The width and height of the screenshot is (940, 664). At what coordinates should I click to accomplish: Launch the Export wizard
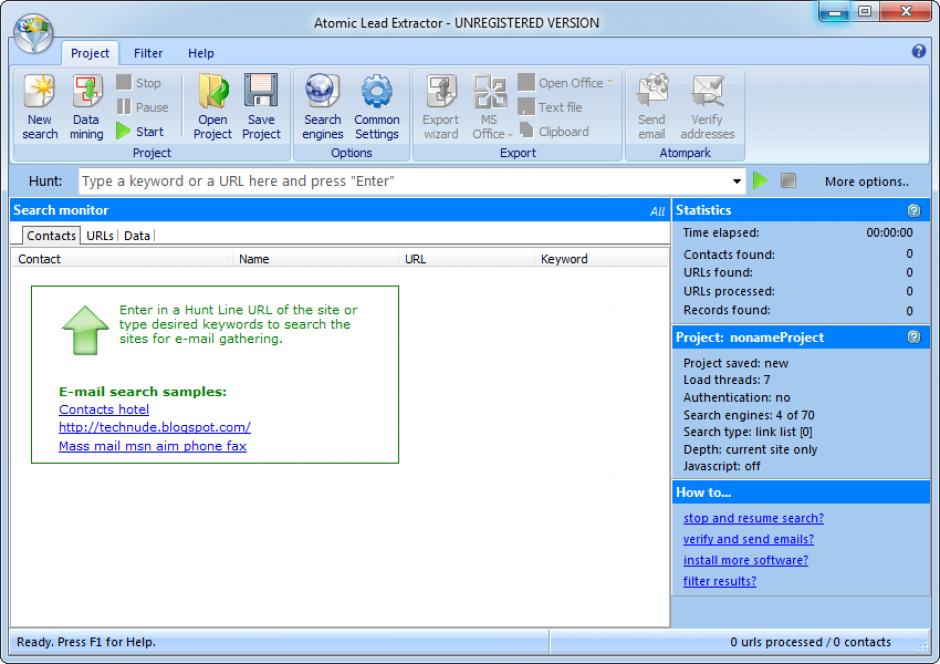441,107
